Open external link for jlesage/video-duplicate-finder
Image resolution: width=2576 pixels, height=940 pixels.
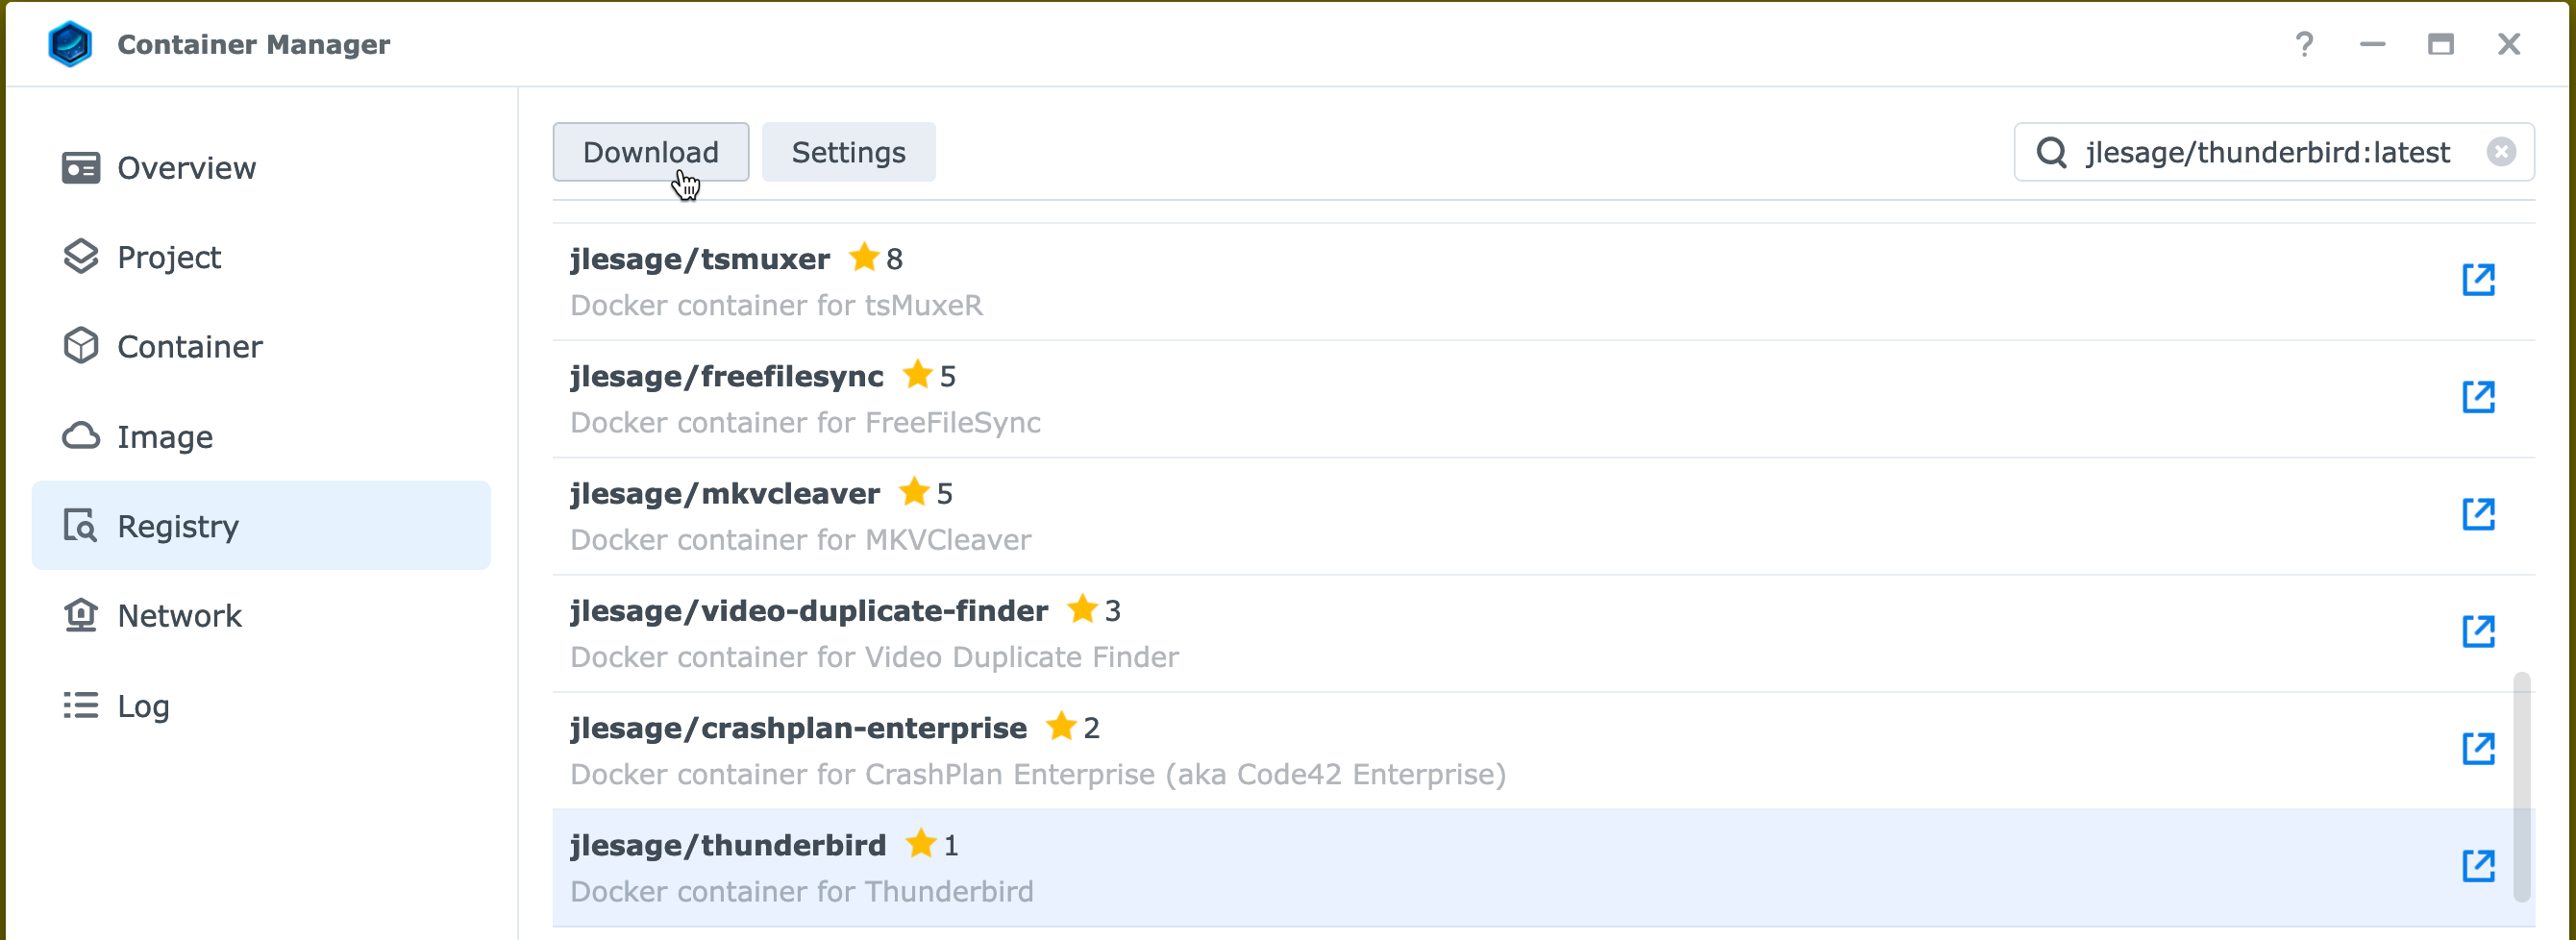(2478, 631)
